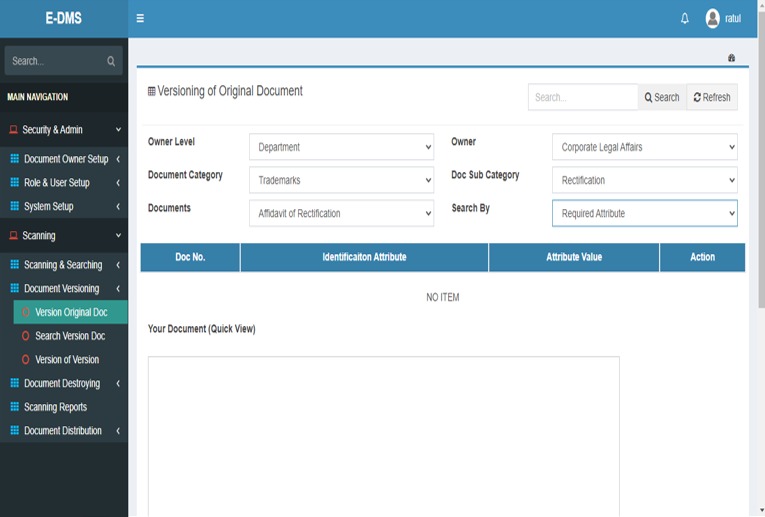This screenshot has height=517, width=765.
Task: Open the notifications bell icon
Action: 684,19
